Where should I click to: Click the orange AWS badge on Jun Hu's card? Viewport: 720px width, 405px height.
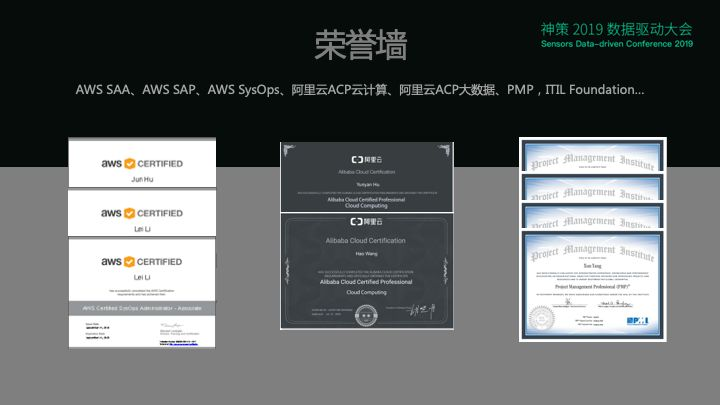pos(130,163)
